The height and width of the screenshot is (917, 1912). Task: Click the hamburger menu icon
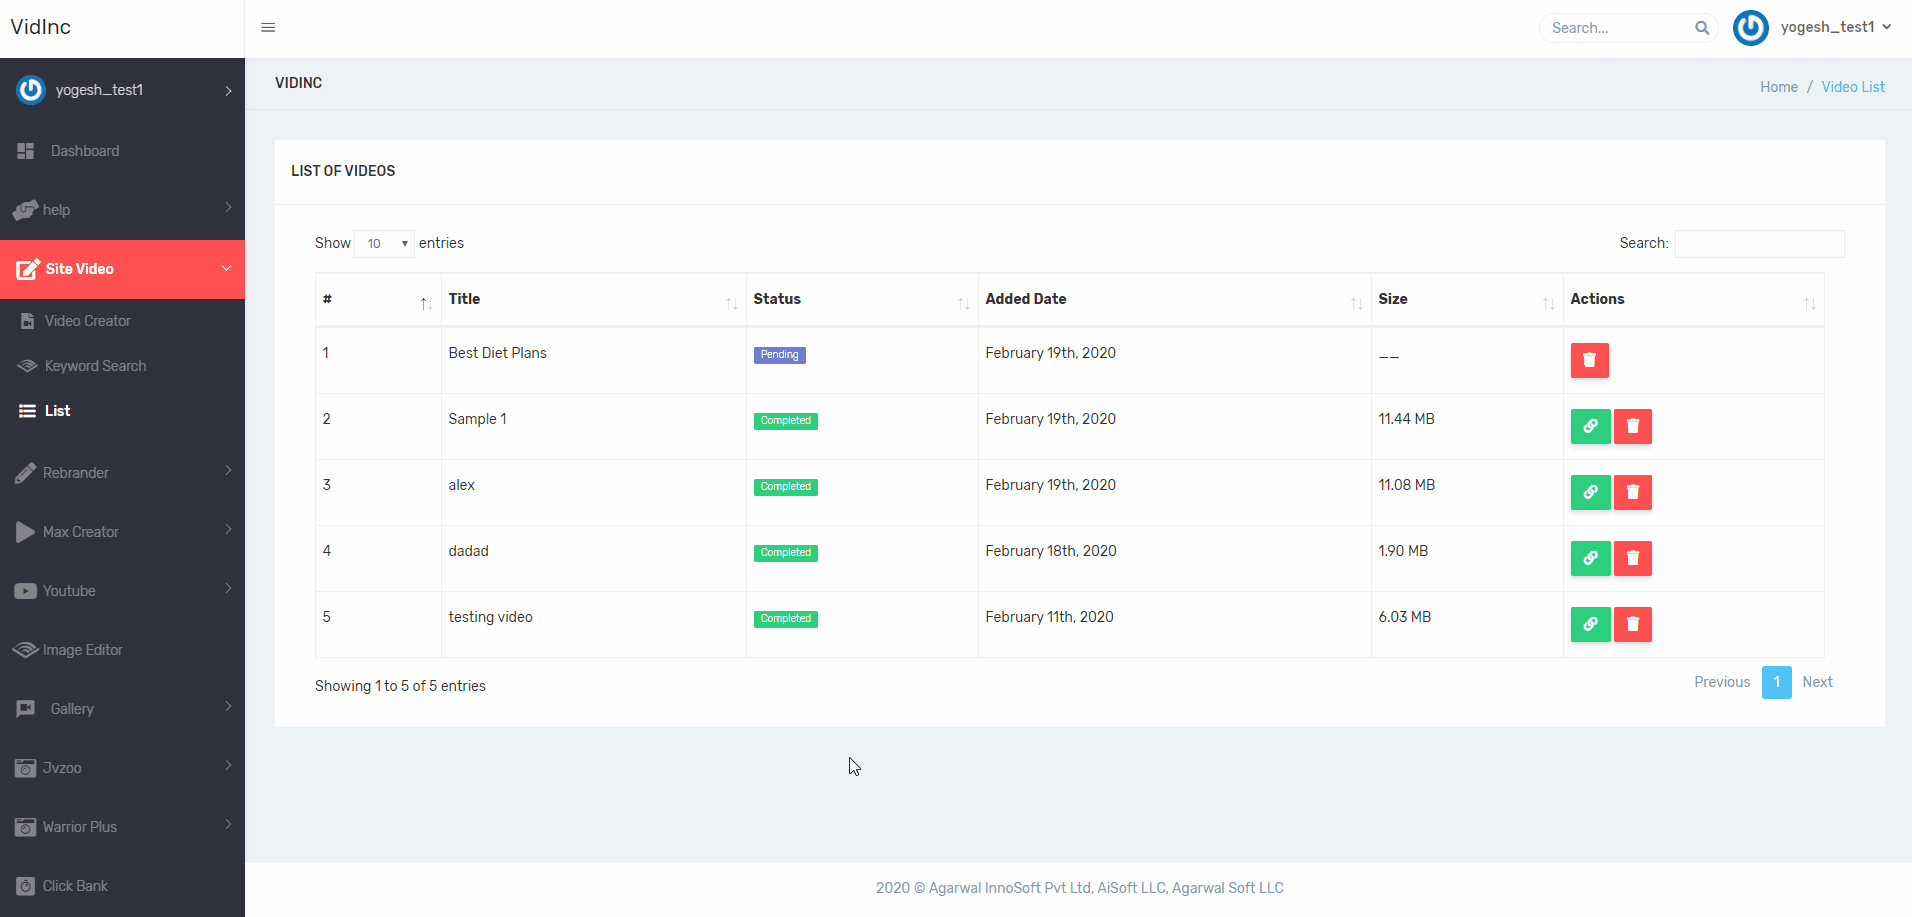(268, 27)
